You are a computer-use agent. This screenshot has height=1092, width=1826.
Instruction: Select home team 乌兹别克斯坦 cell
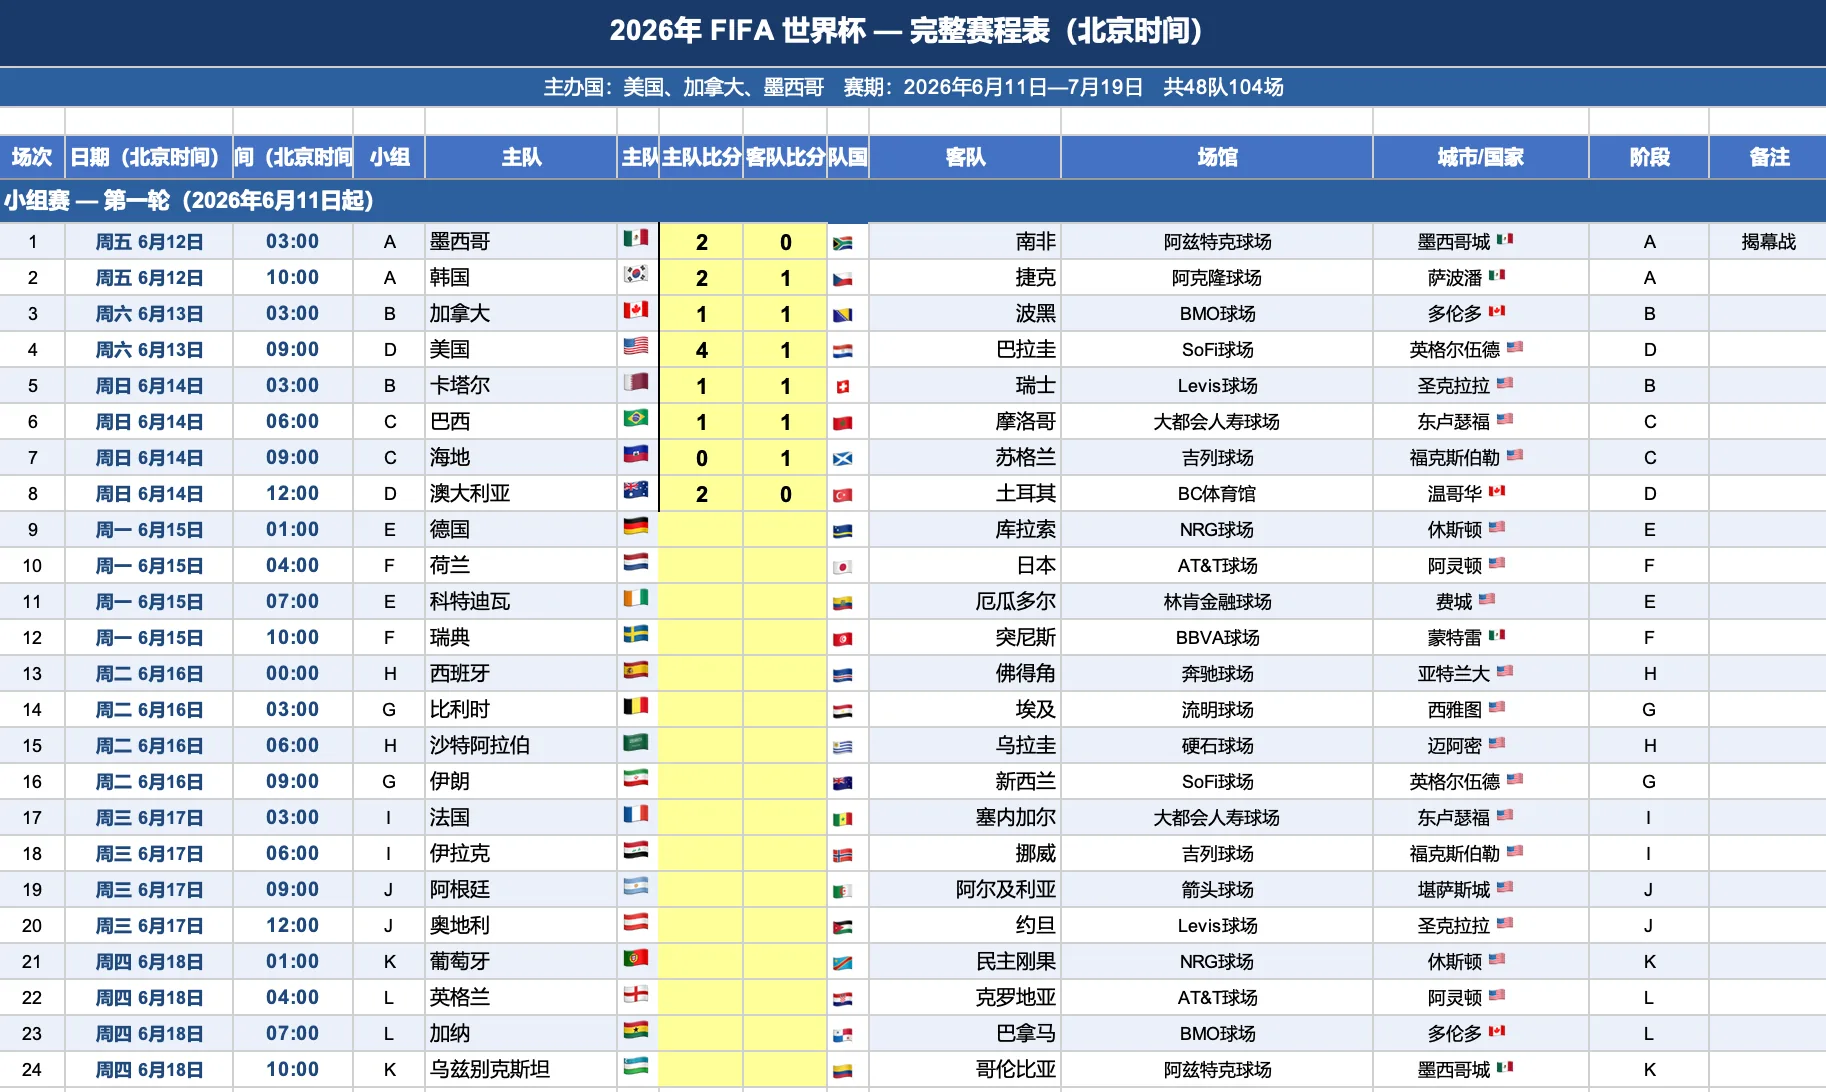(521, 1069)
